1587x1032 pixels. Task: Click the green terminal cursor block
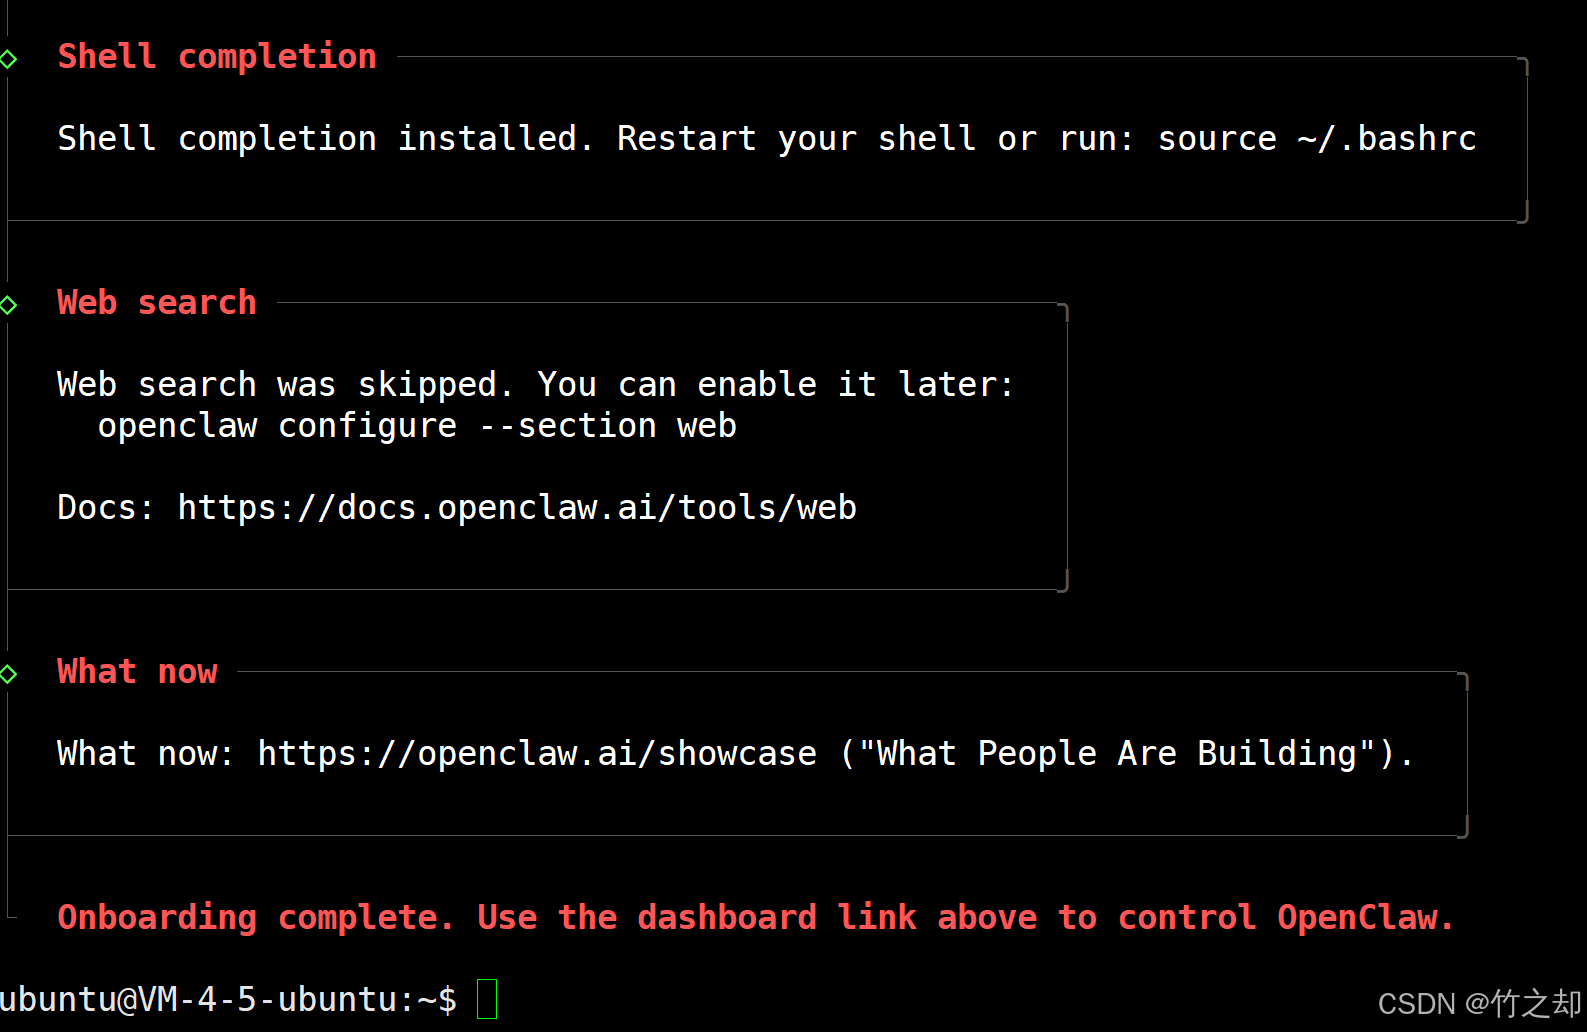coord(487,999)
